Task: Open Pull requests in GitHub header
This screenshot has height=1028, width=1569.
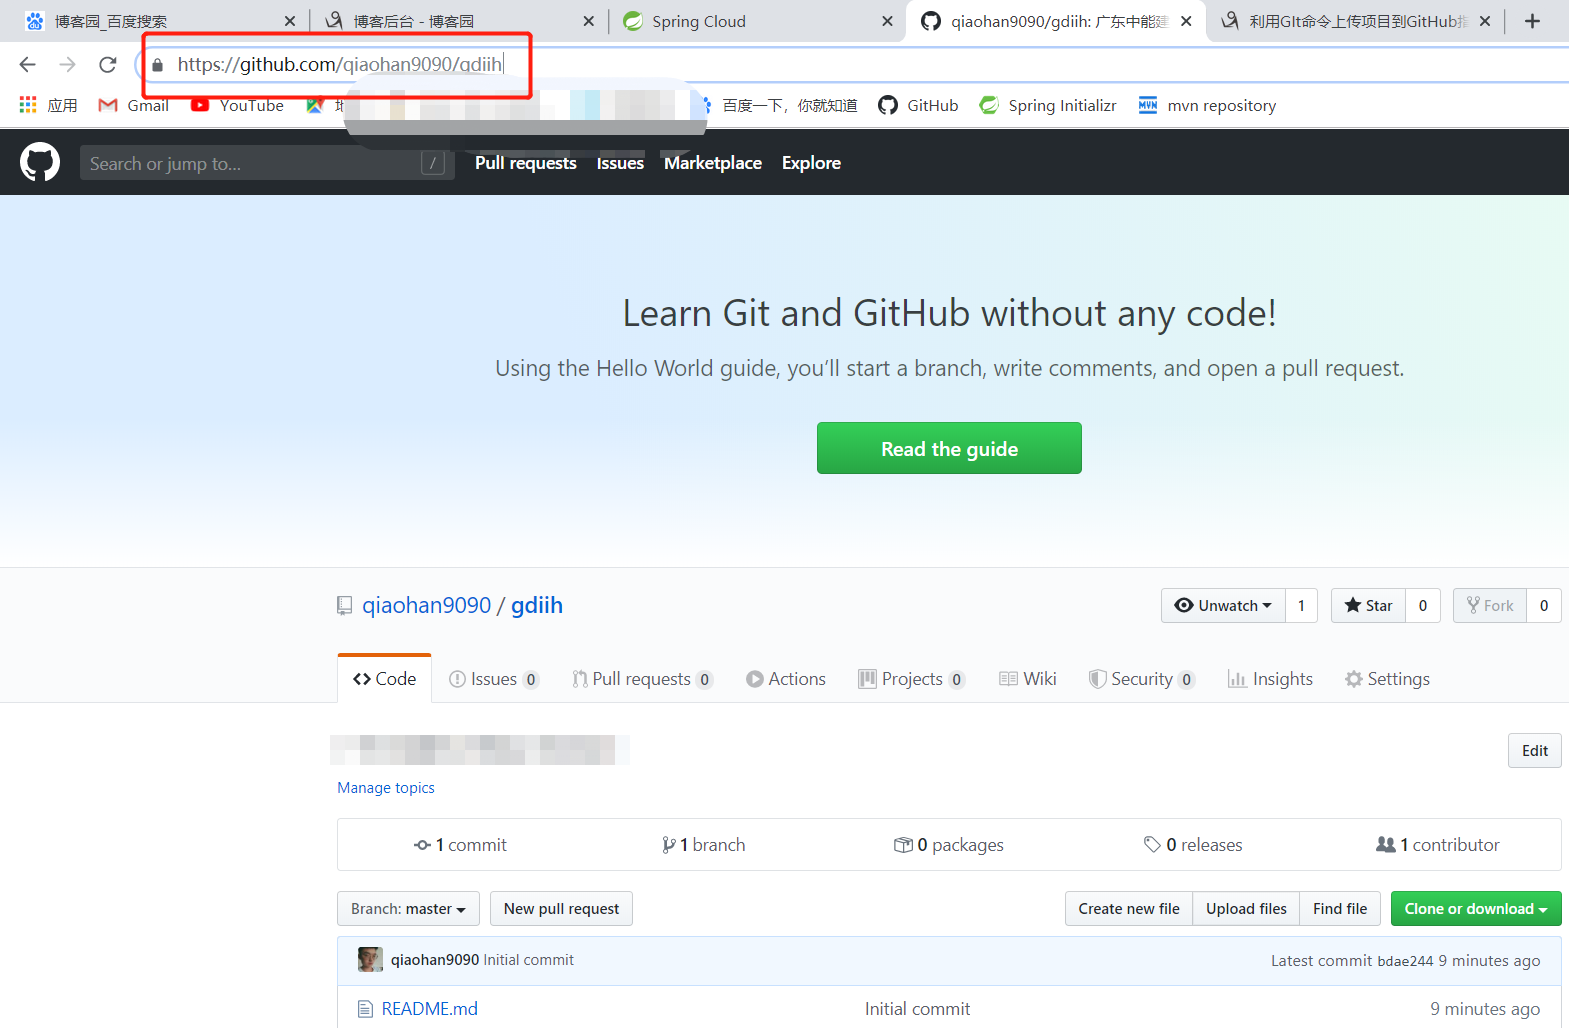Action: point(526,163)
